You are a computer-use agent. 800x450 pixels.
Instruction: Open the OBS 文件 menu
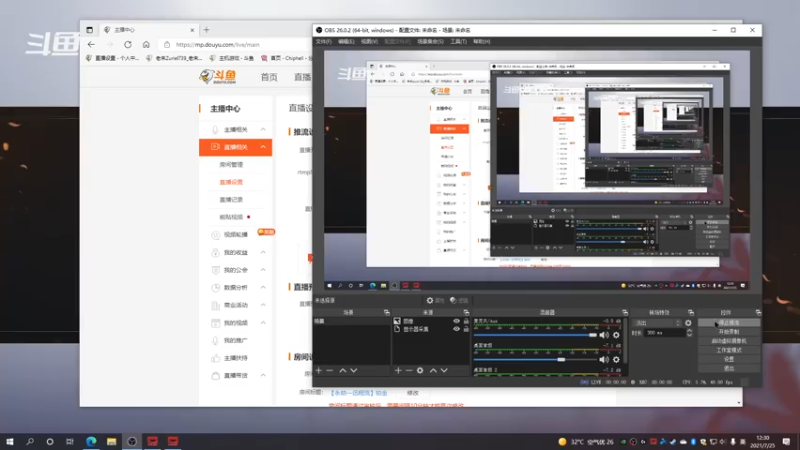[323, 41]
